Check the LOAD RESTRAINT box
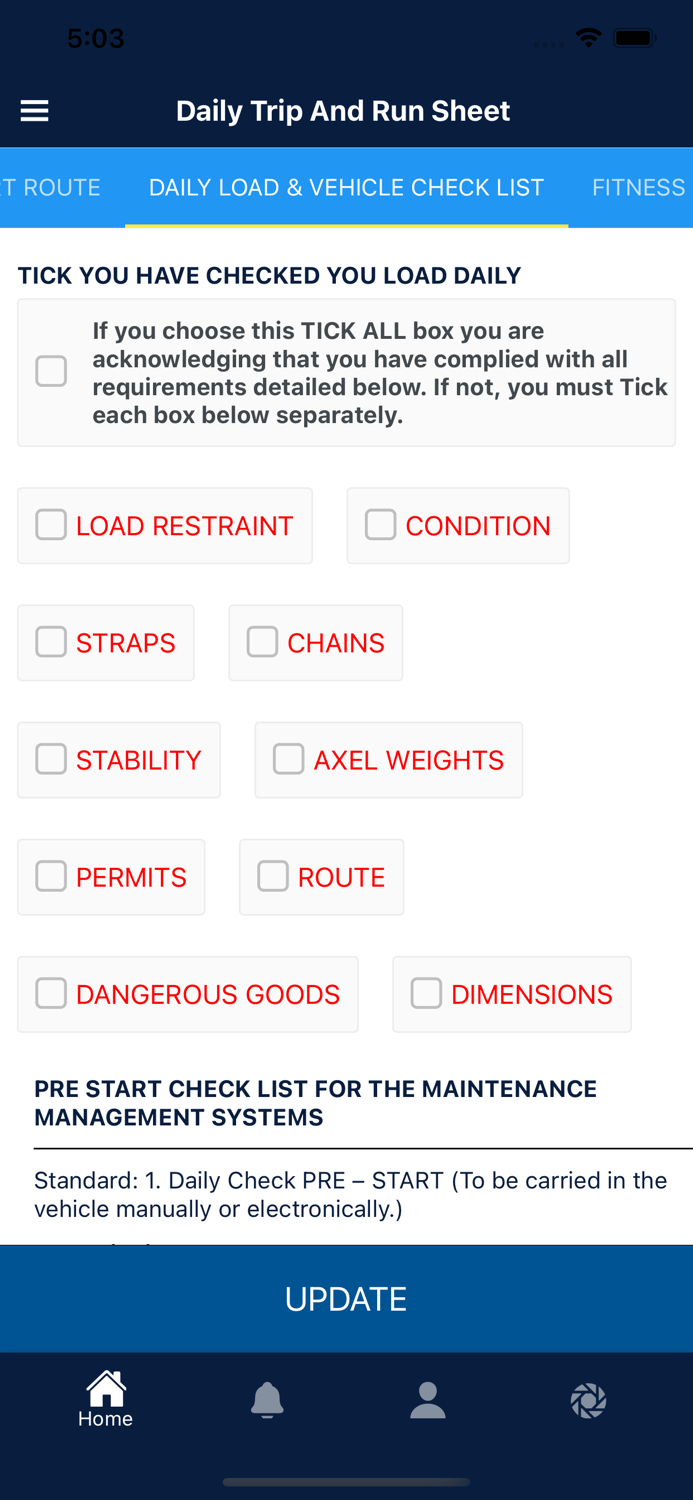693x1500 pixels. [x=50, y=524]
